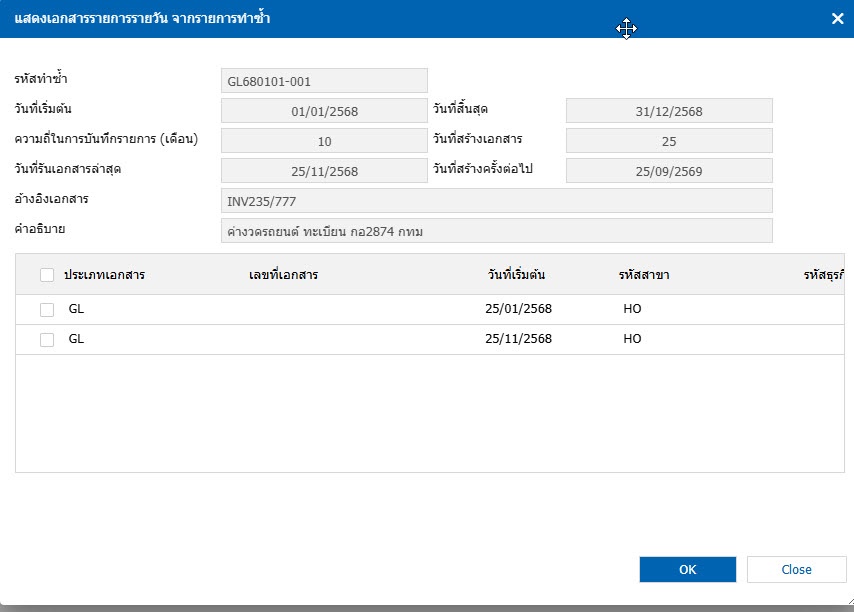Check the GL row dated 25/11/2568
This screenshot has width=854, height=612.
pyautogui.click(x=47, y=340)
